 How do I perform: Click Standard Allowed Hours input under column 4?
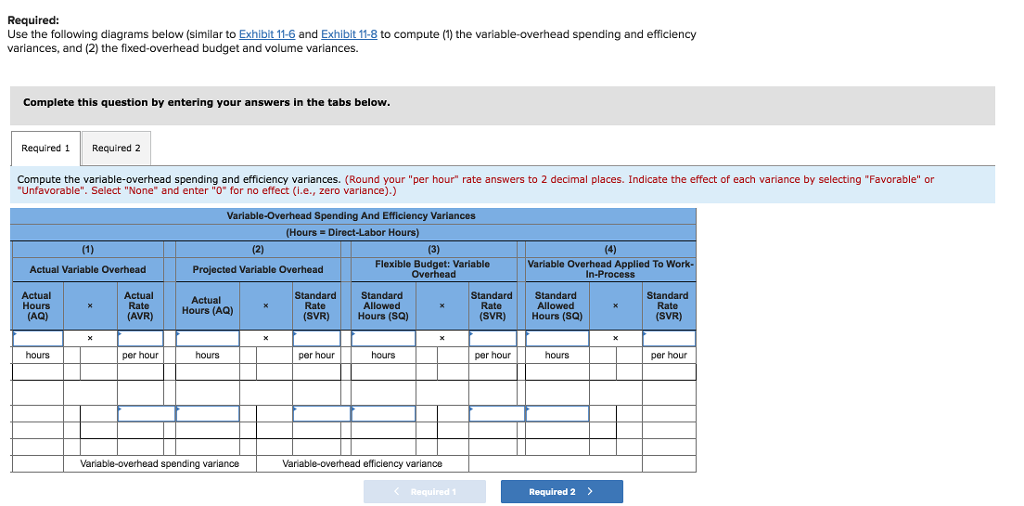click(x=557, y=338)
